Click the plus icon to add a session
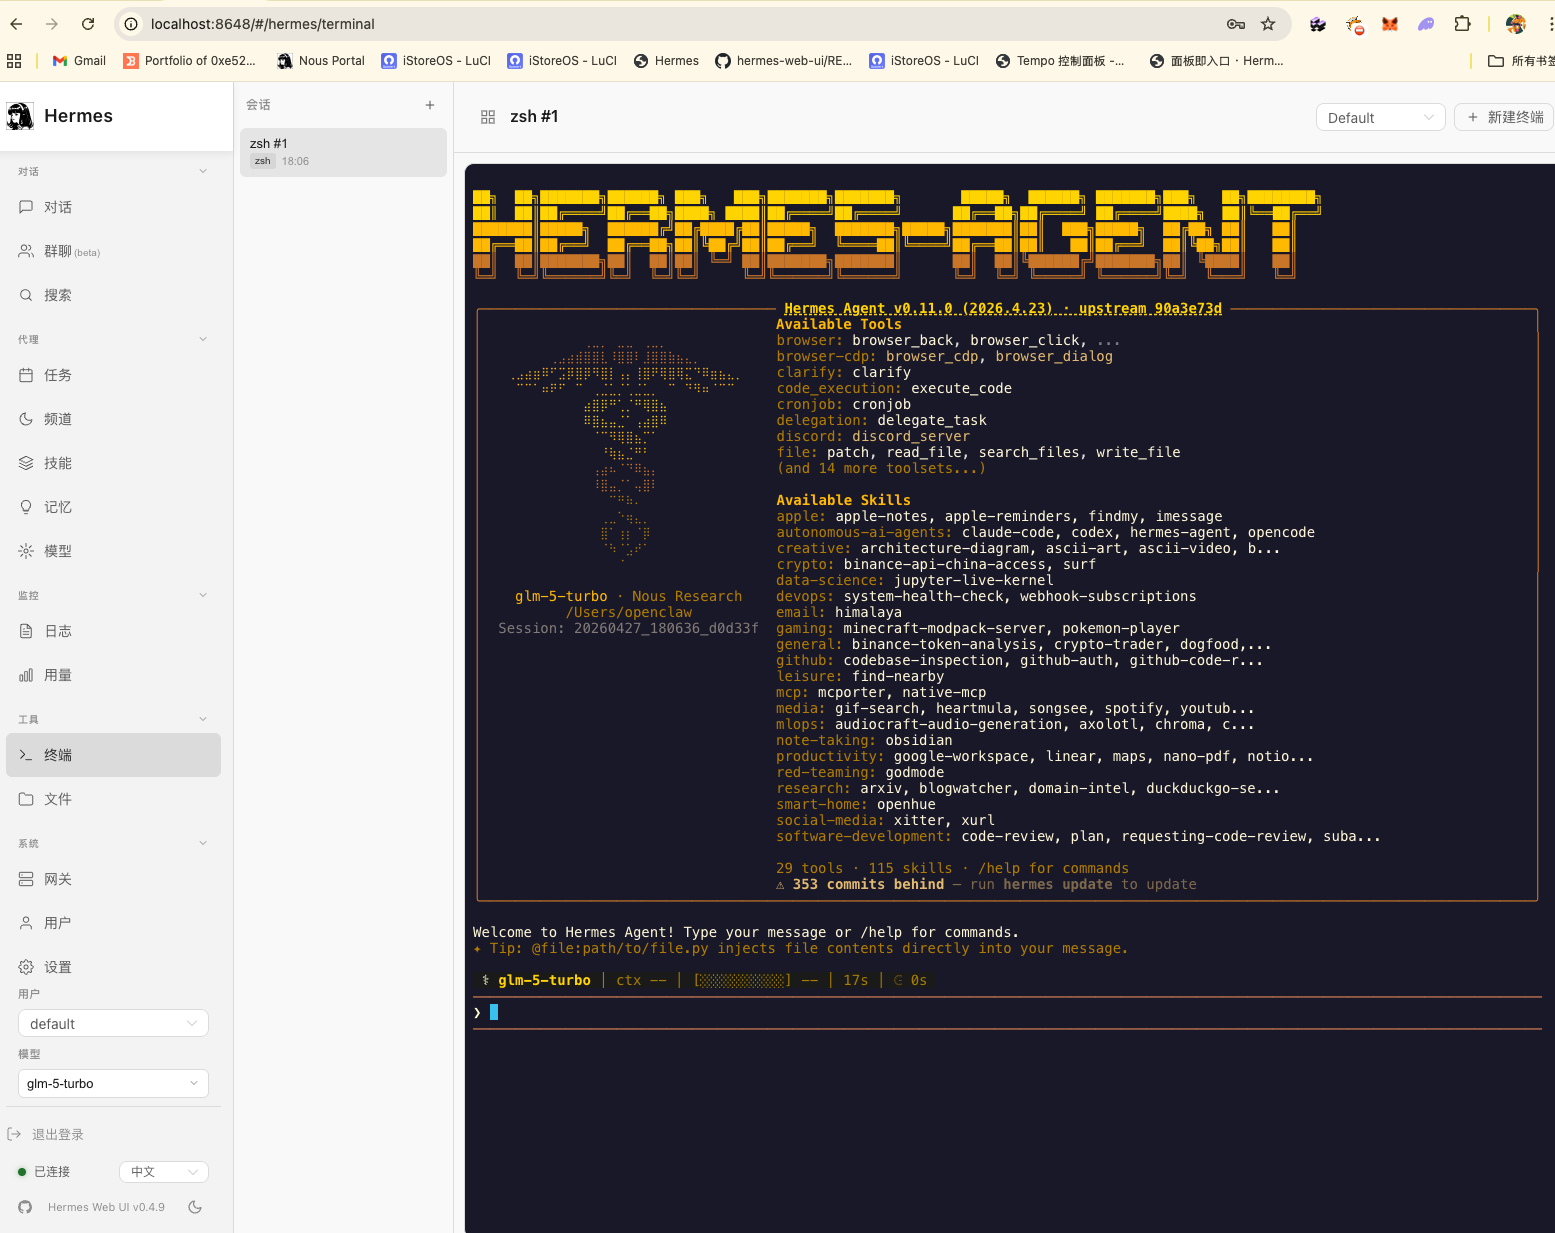The image size is (1555, 1233). (x=430, y=105)
